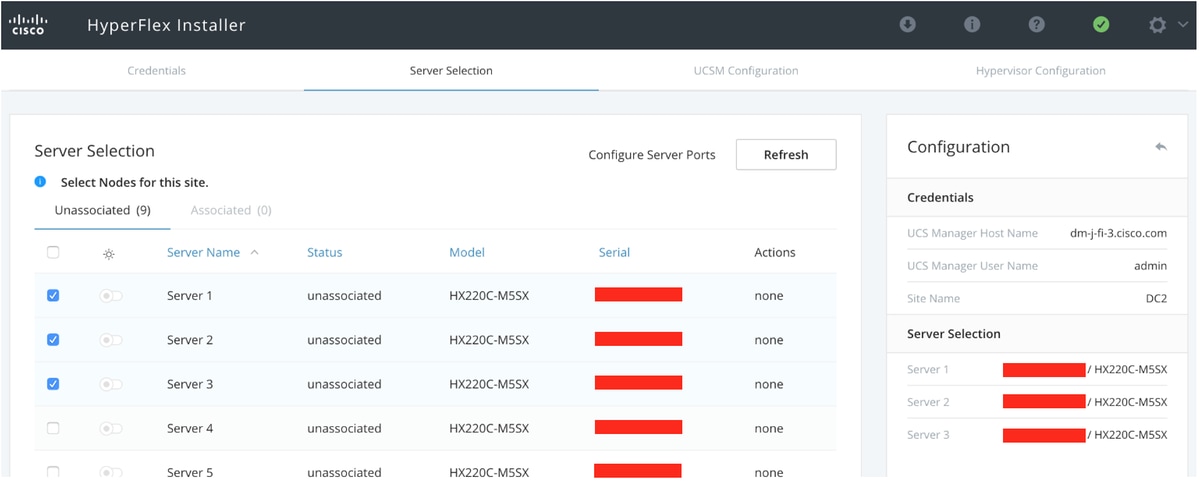Image resolution: width=1200 pixels, height=482 pixels.
Task: Click the HyperFlex Installer title
Action: 166,25
